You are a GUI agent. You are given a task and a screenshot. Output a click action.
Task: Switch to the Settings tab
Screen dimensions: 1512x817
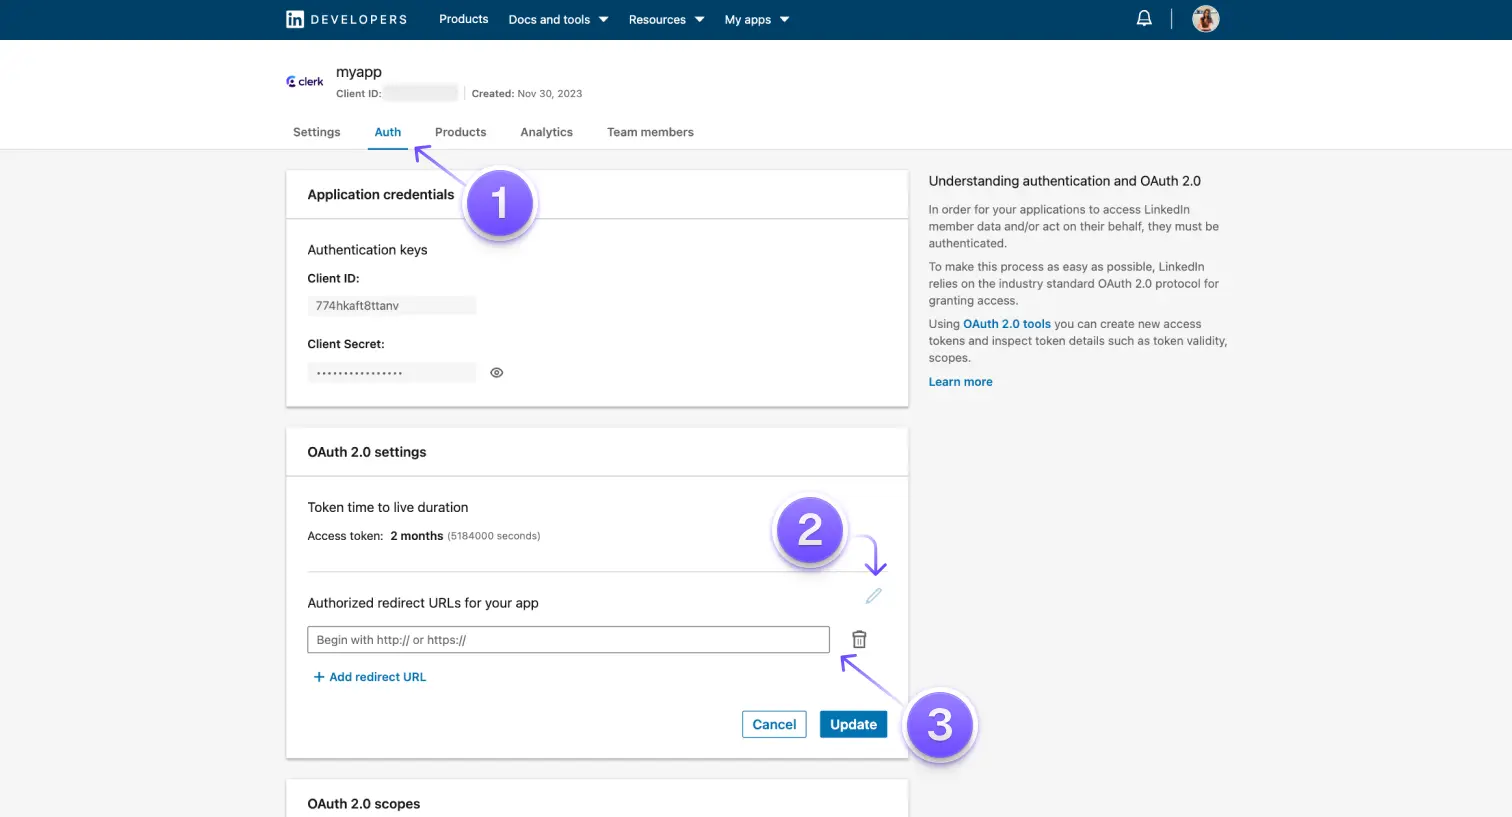coord(316,131)
